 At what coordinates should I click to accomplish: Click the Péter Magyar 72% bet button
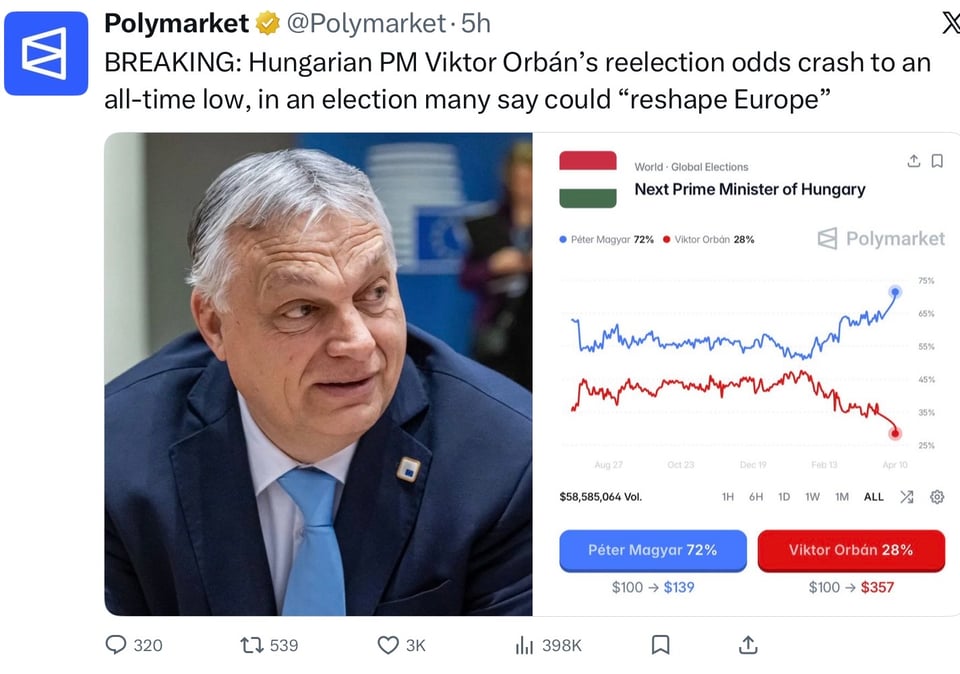(653, 550)
